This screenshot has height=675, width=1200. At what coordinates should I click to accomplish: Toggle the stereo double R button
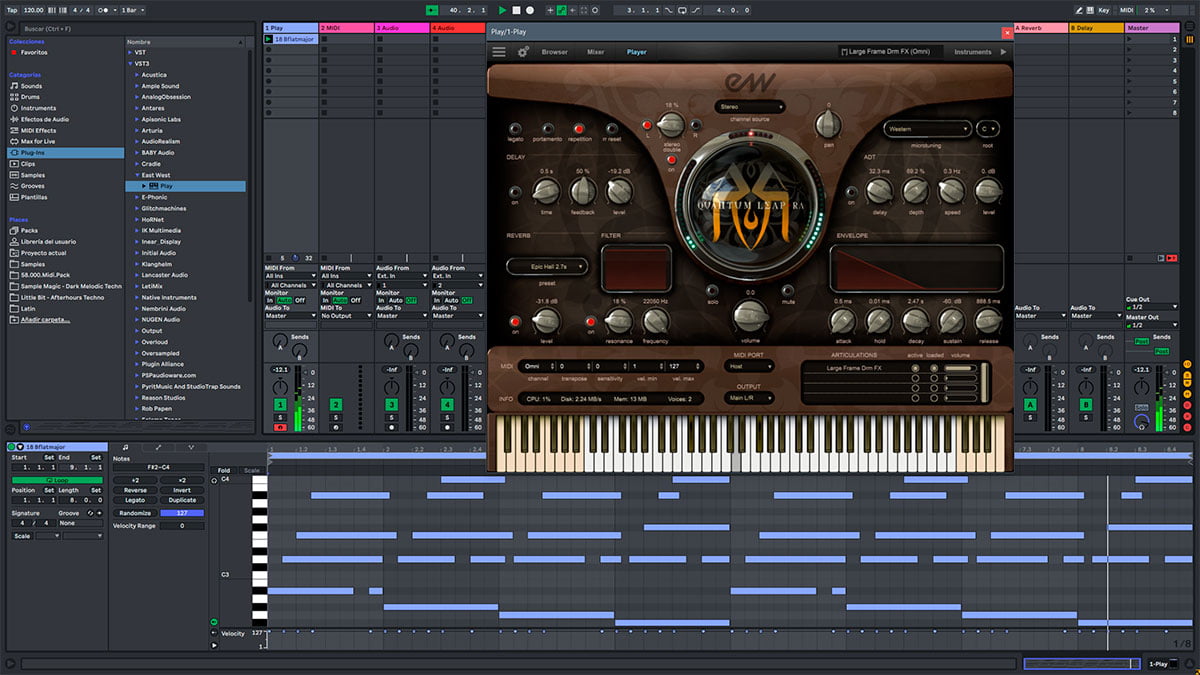(x=696, y=126)
